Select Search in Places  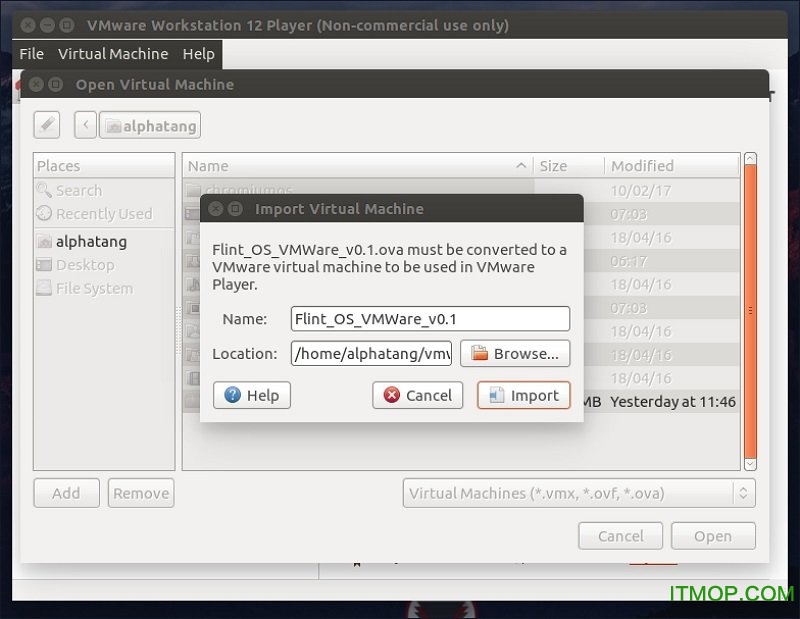click(104, 190)
